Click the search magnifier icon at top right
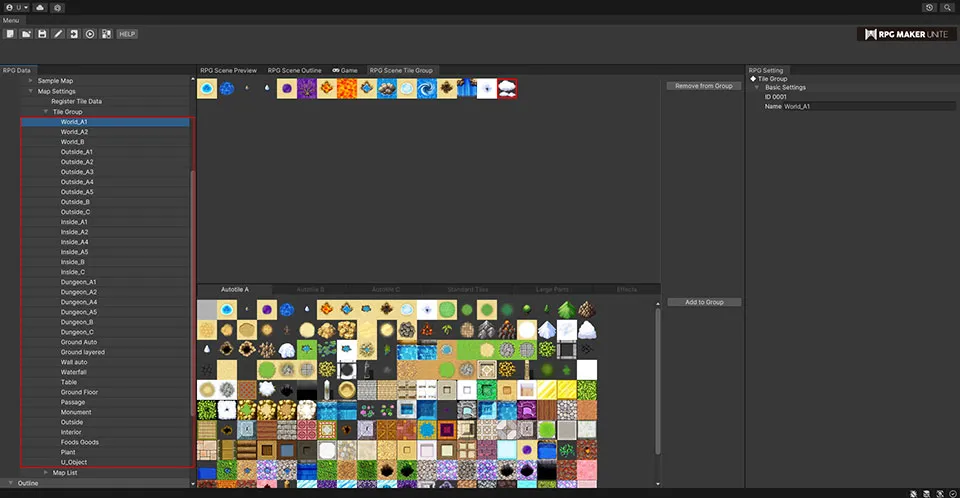960x498 pixels. tap(947, 7)
